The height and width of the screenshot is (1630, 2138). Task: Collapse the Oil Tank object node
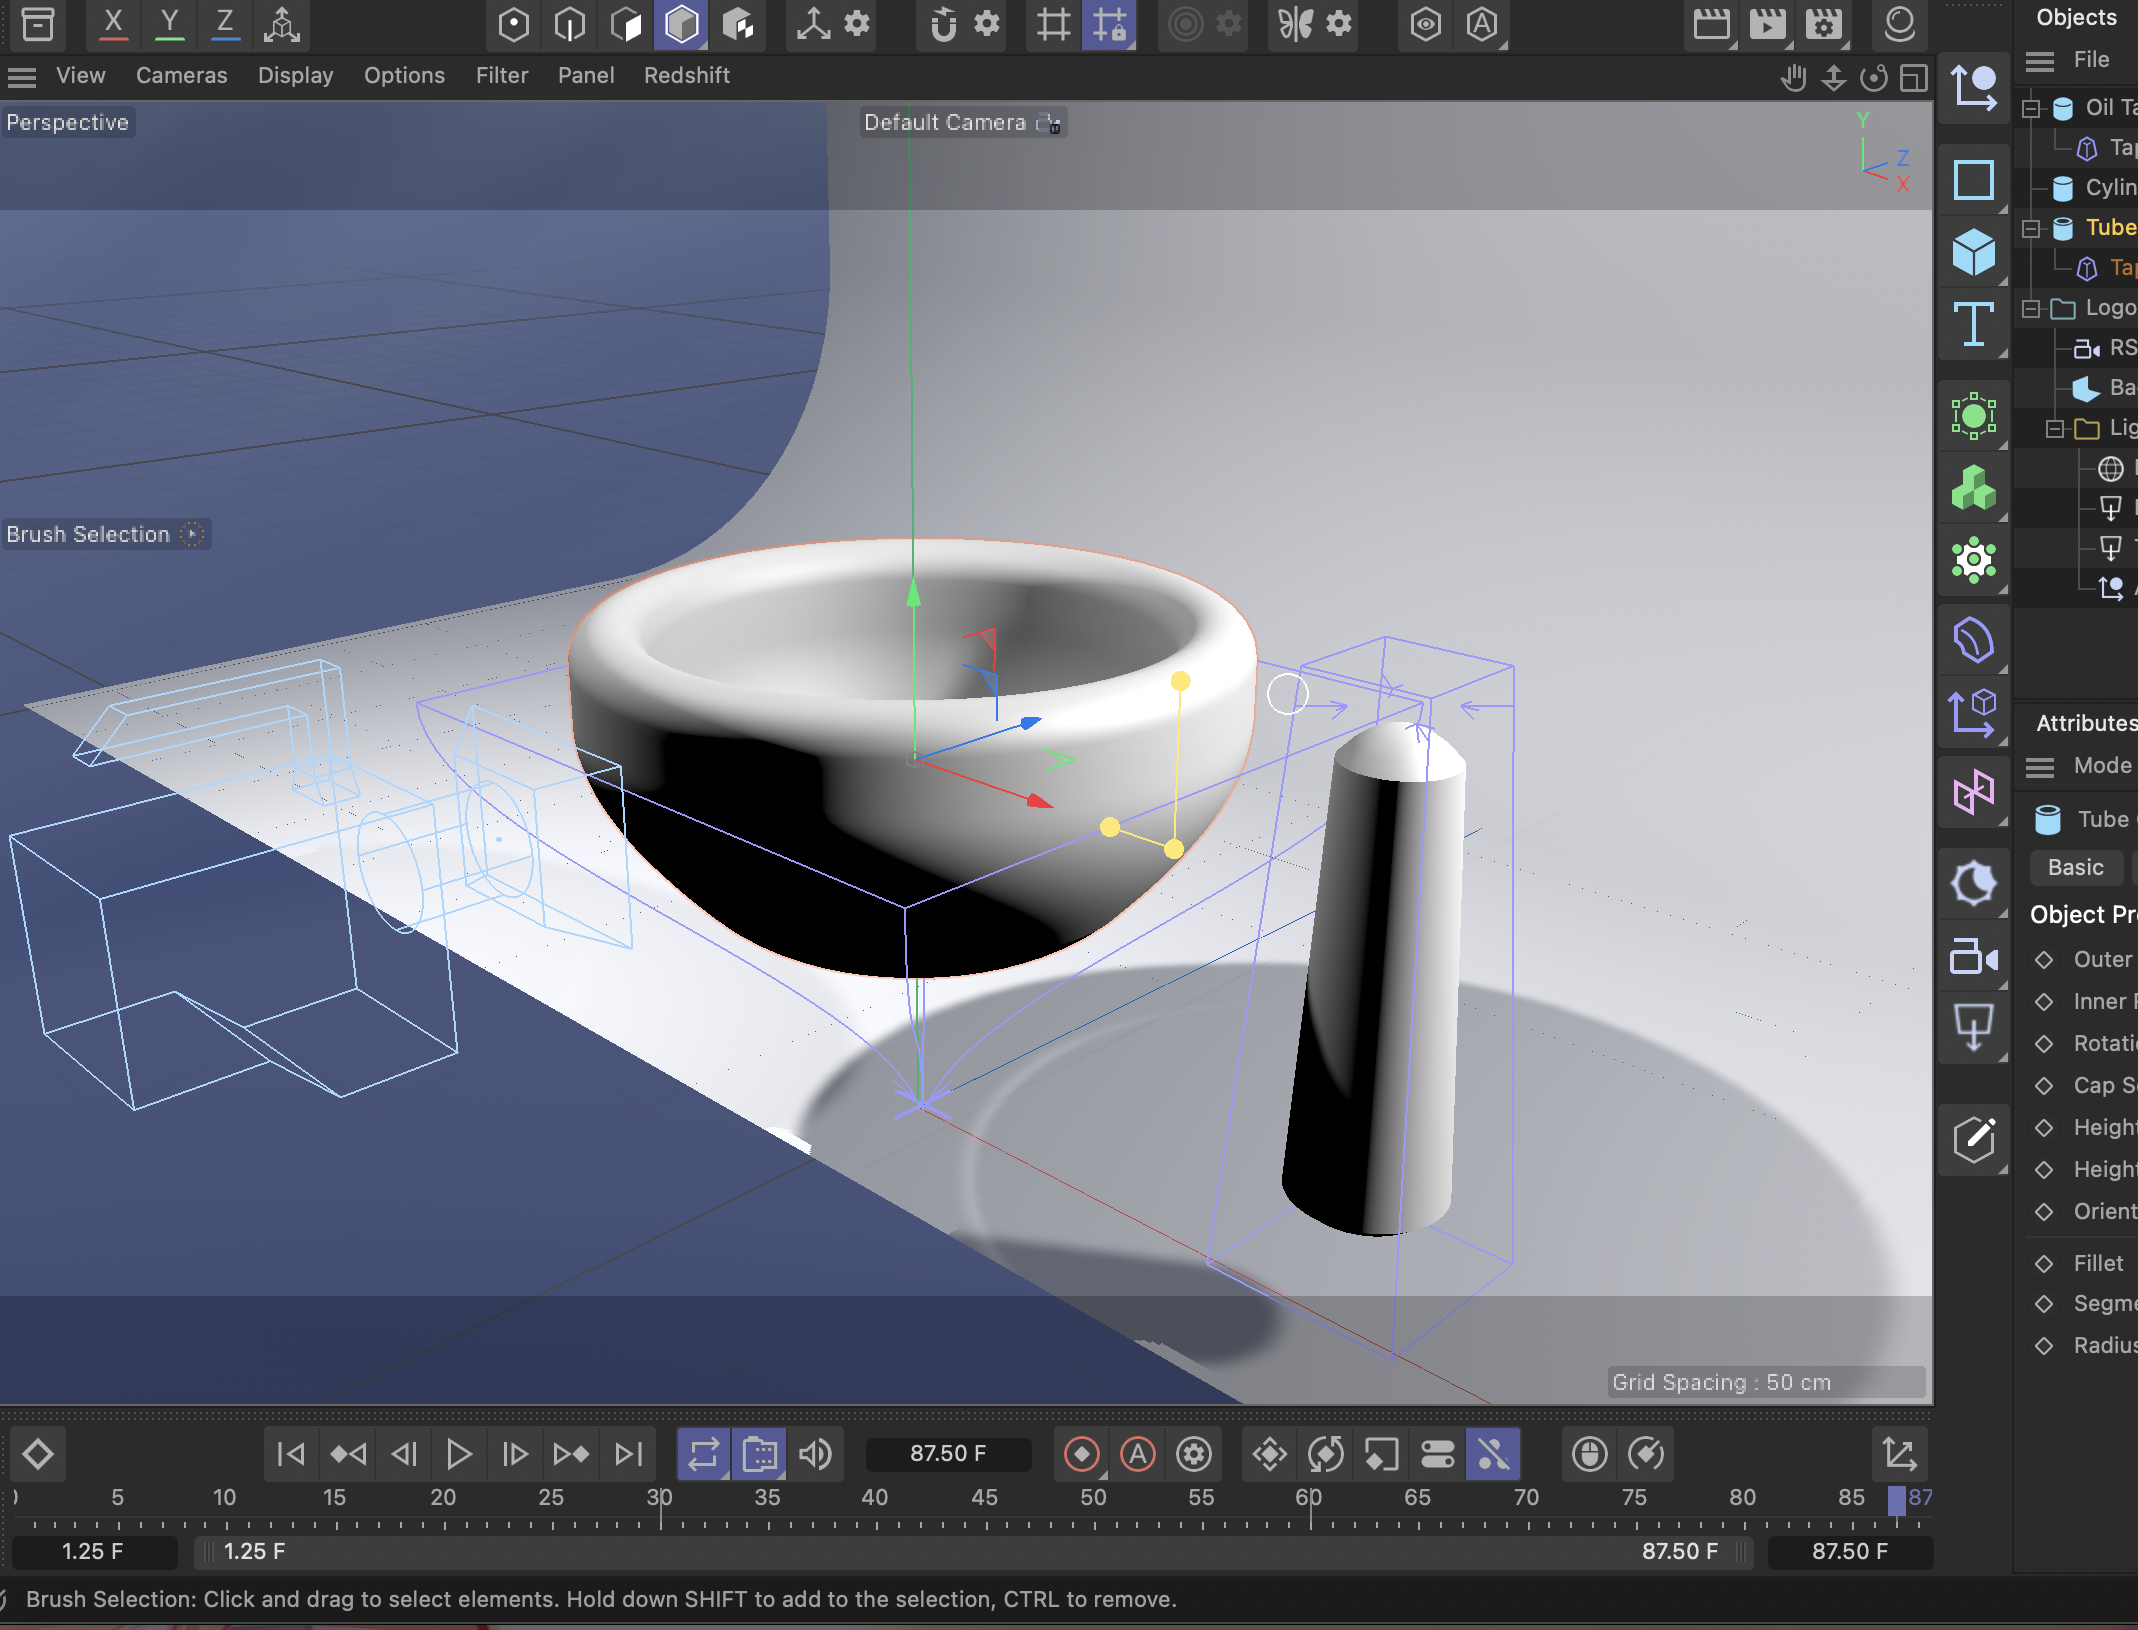pyautogui.click(x=2030, y=109)
